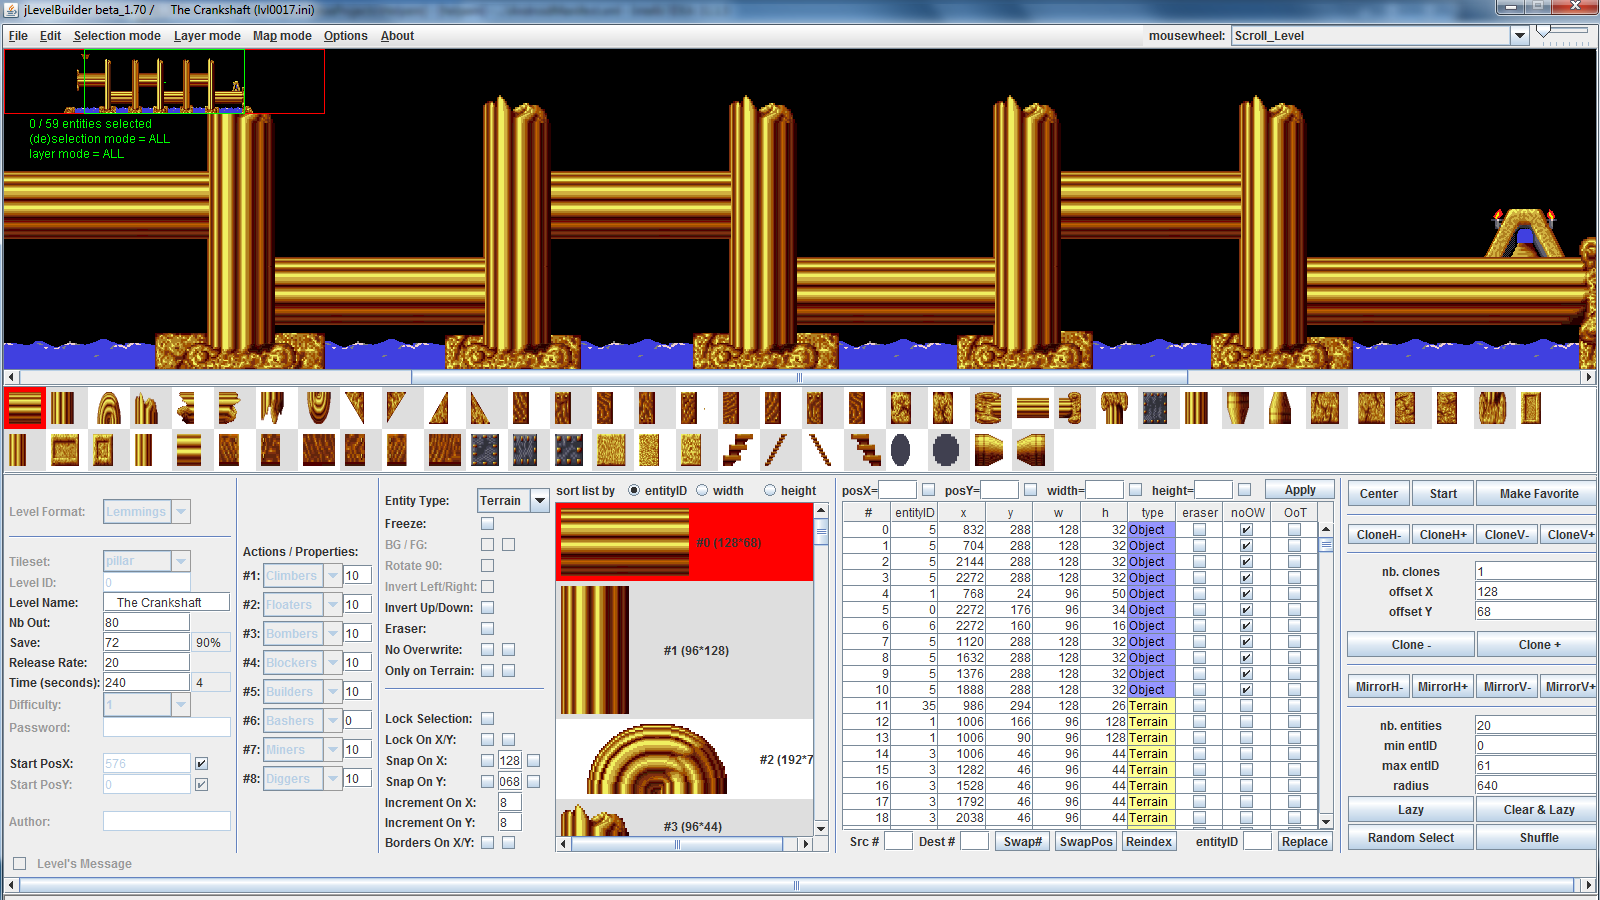This screenshot has width=1600, height=900.
Task: Click the Reindex button
Action: pyautogui.click(x=1148, y=841)
